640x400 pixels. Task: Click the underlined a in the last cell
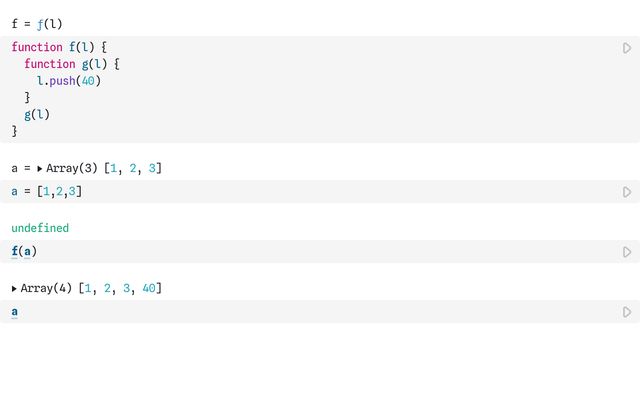click(15, 312)
